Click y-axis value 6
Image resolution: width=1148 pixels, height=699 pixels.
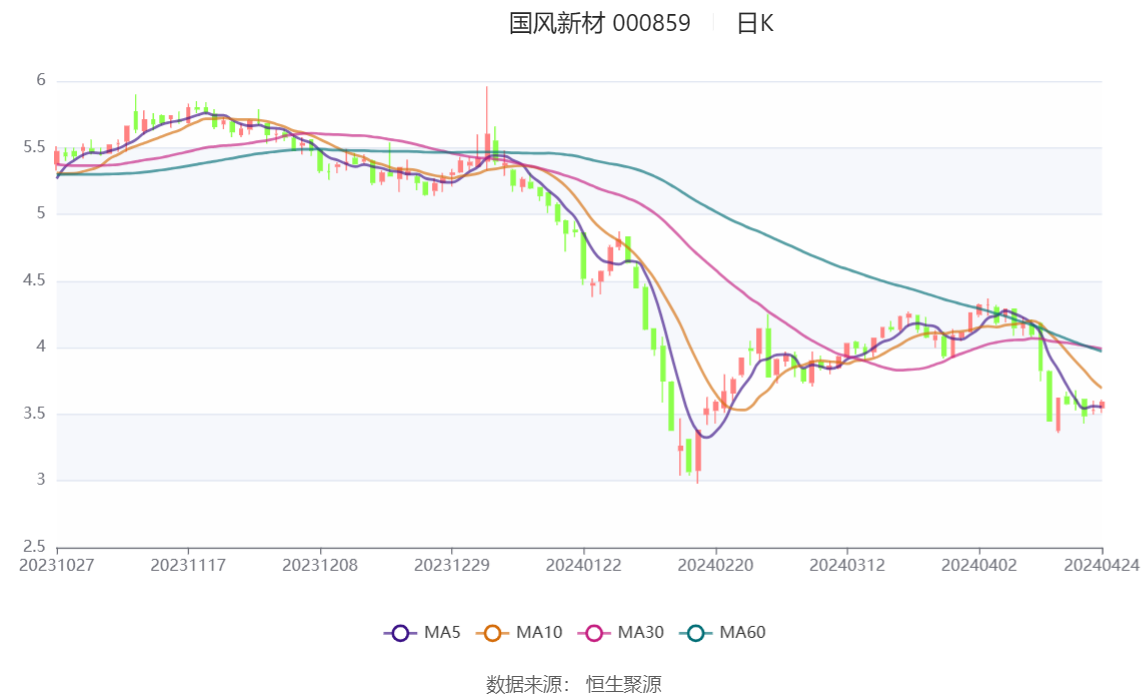tap(41, 80)
